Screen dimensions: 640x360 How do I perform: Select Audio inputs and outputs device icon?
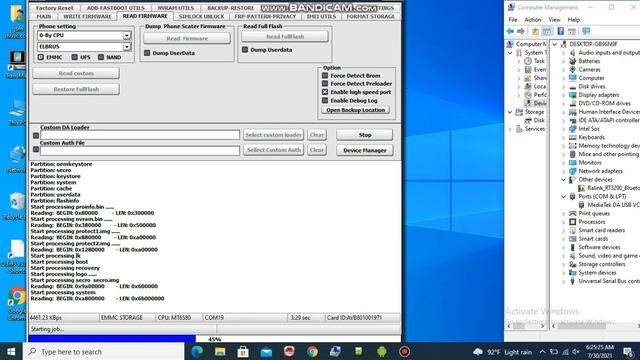[573, 53]
